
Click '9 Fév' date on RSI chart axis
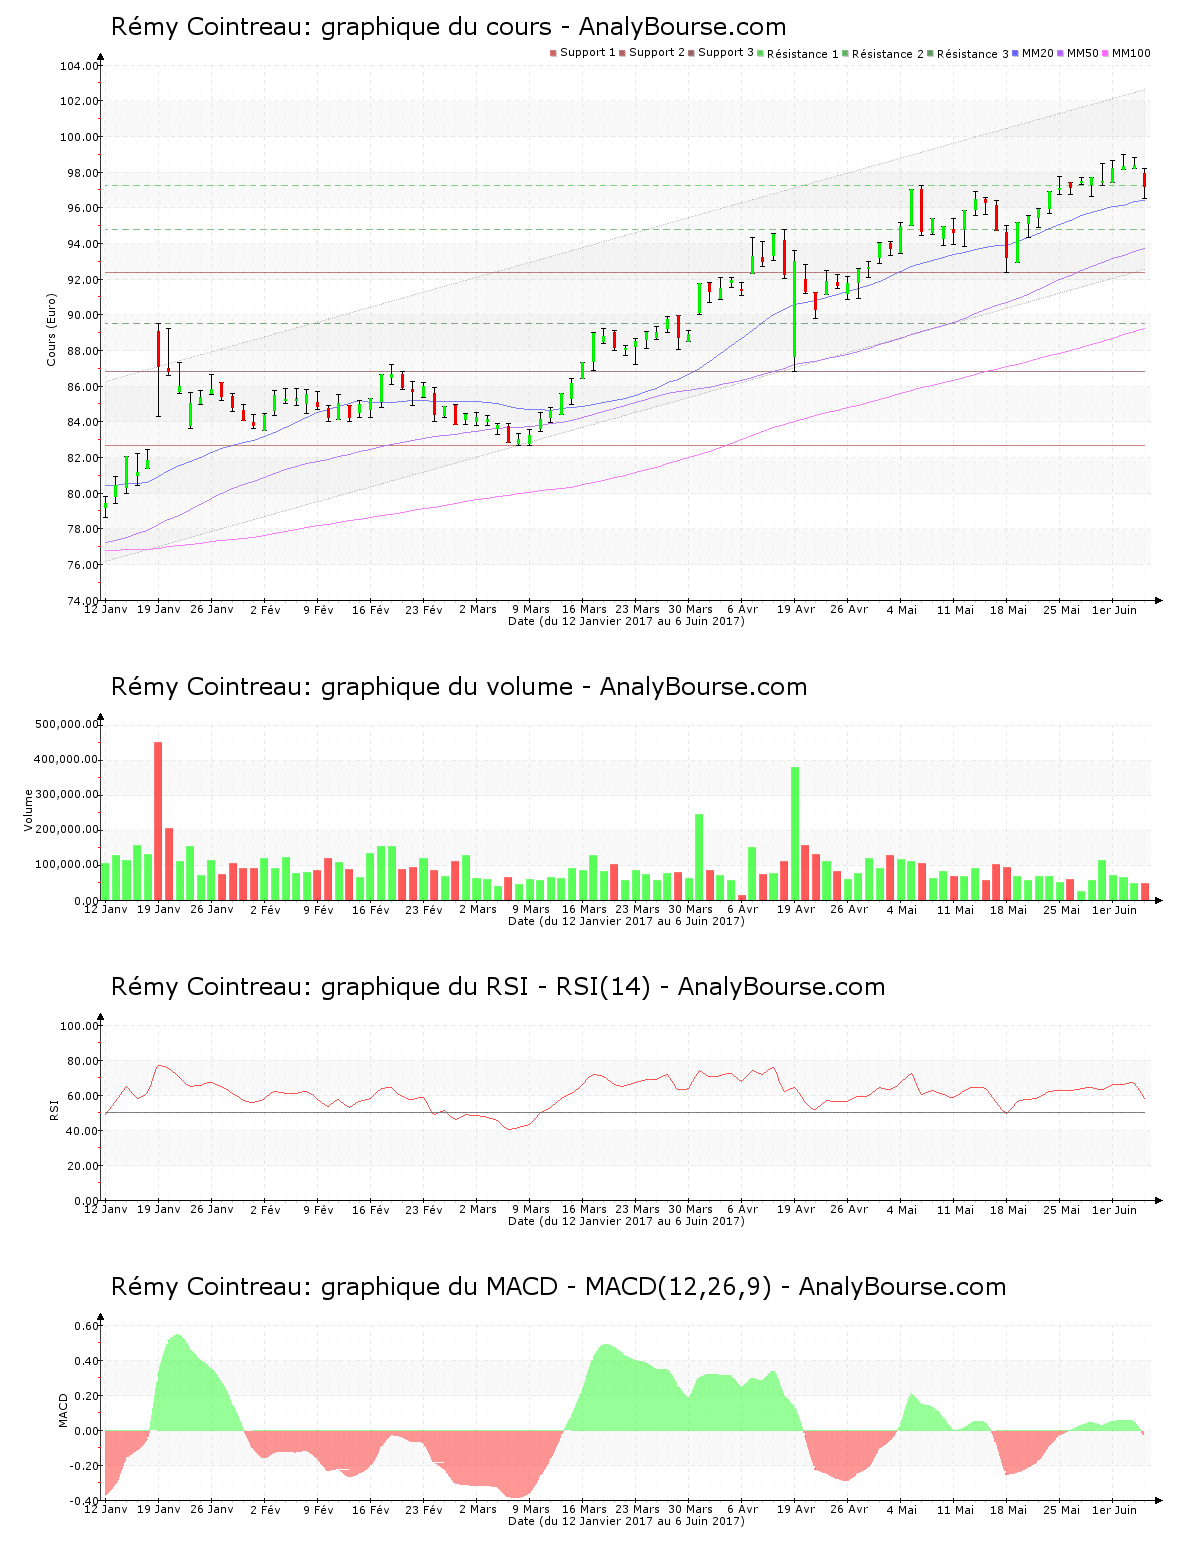[x=318, y=1210]
